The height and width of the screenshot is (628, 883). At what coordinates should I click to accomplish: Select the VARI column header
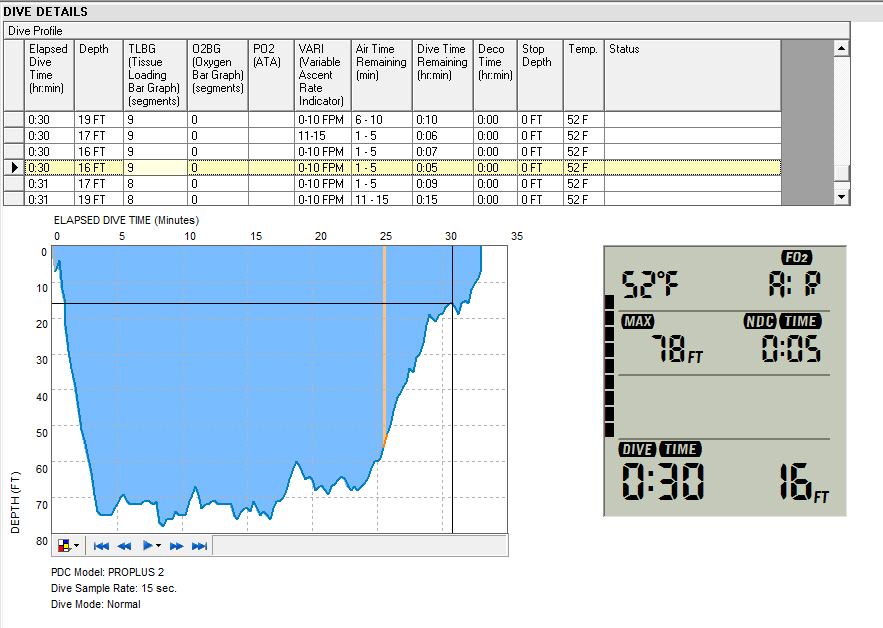(323, 75)
